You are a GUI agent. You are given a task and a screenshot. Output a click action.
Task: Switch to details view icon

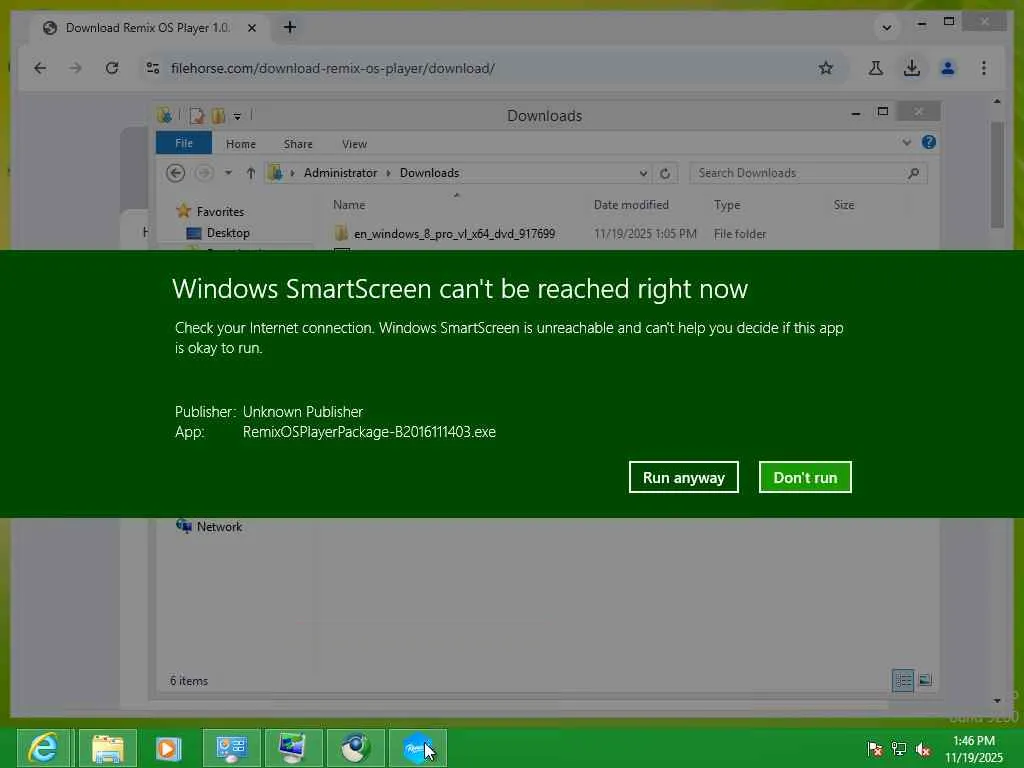(903, 680)
